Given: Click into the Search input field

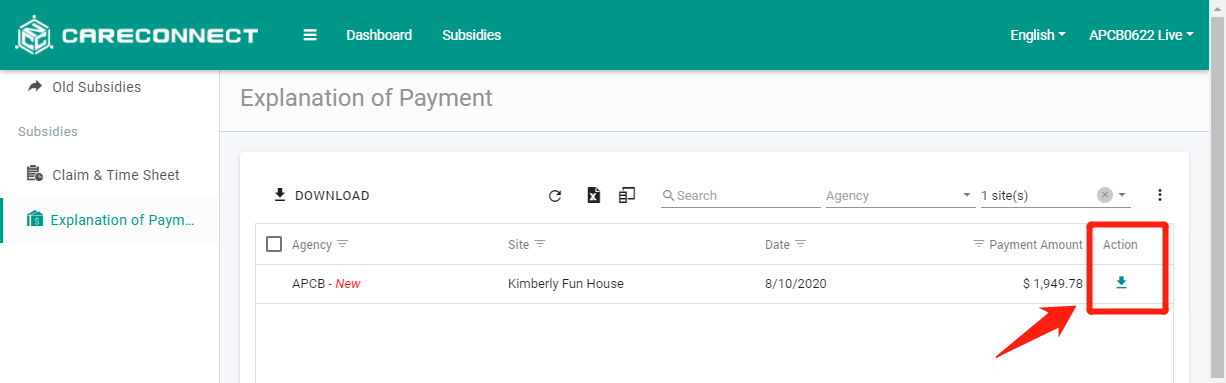Looking at the screenshot, I should tap(740, 196).
